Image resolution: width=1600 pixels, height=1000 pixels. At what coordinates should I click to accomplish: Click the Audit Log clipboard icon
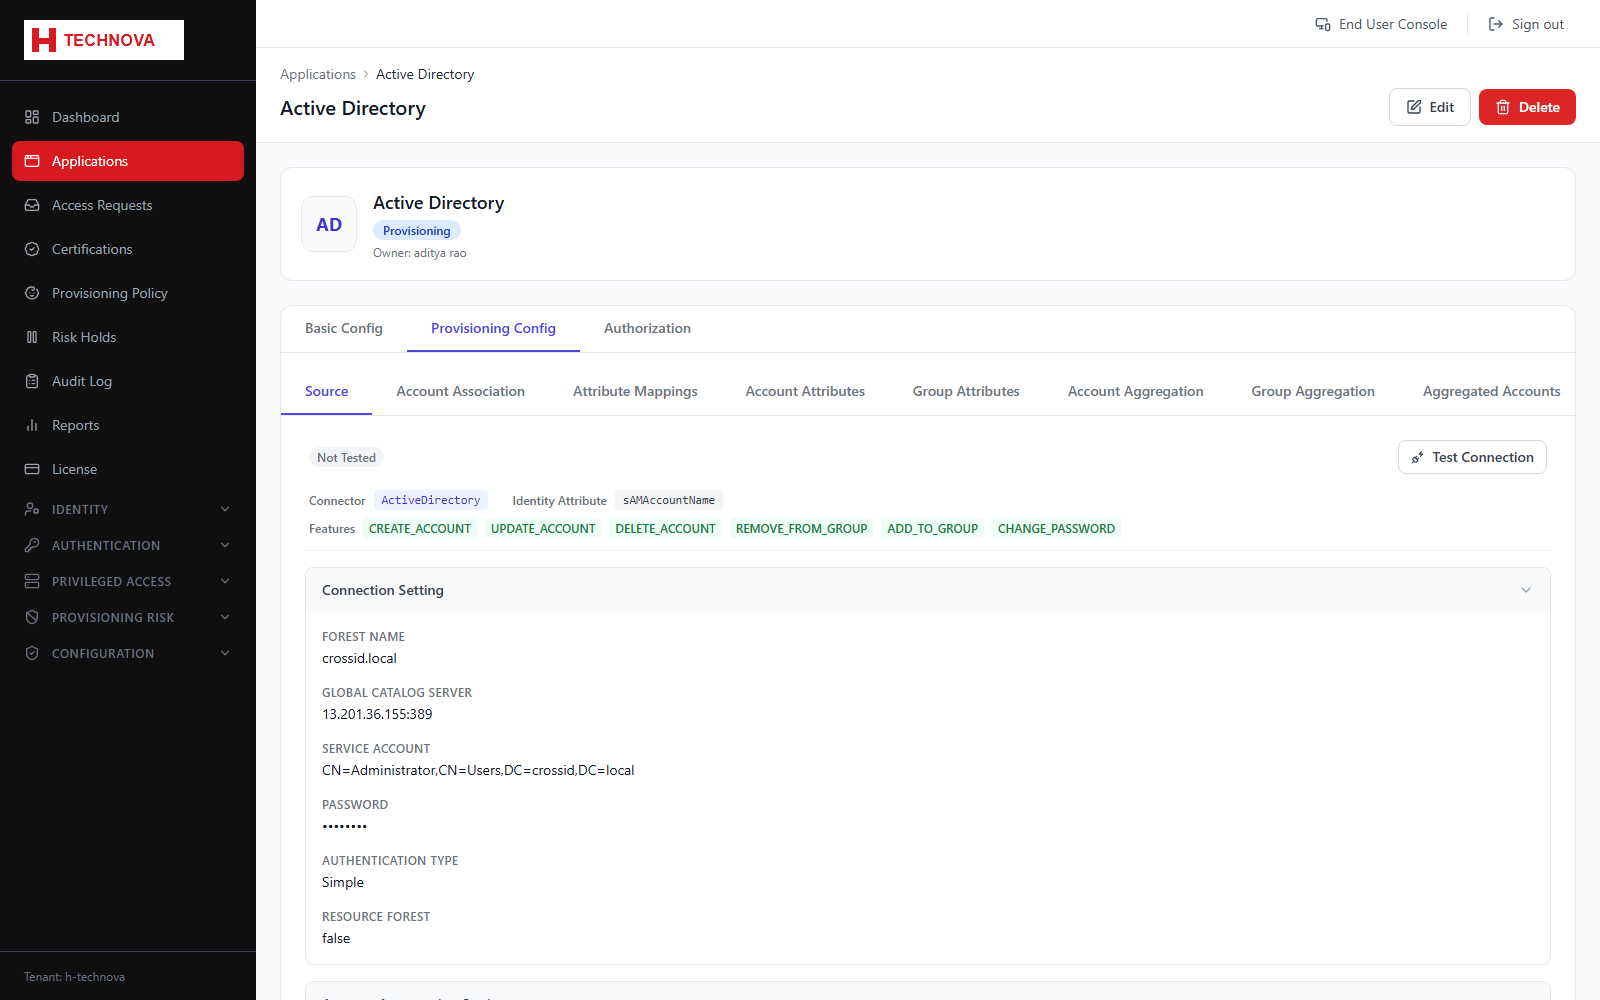pos(32,381)
